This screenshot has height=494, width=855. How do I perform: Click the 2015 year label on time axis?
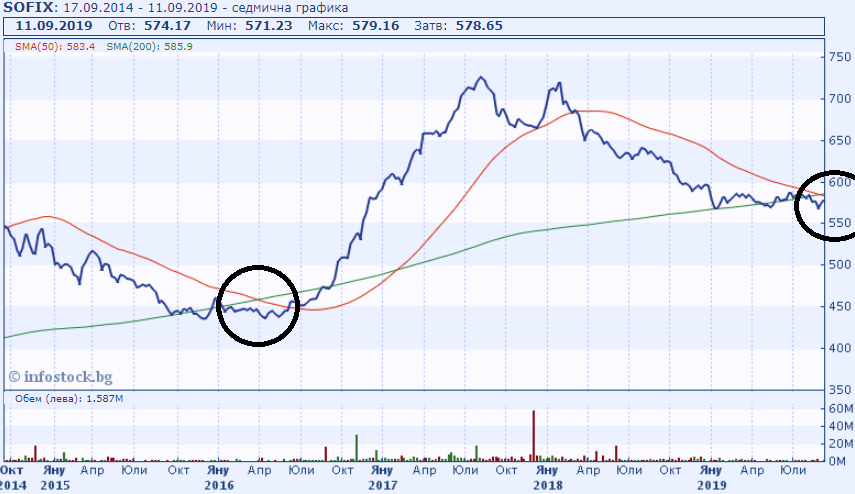coord(55,485)
